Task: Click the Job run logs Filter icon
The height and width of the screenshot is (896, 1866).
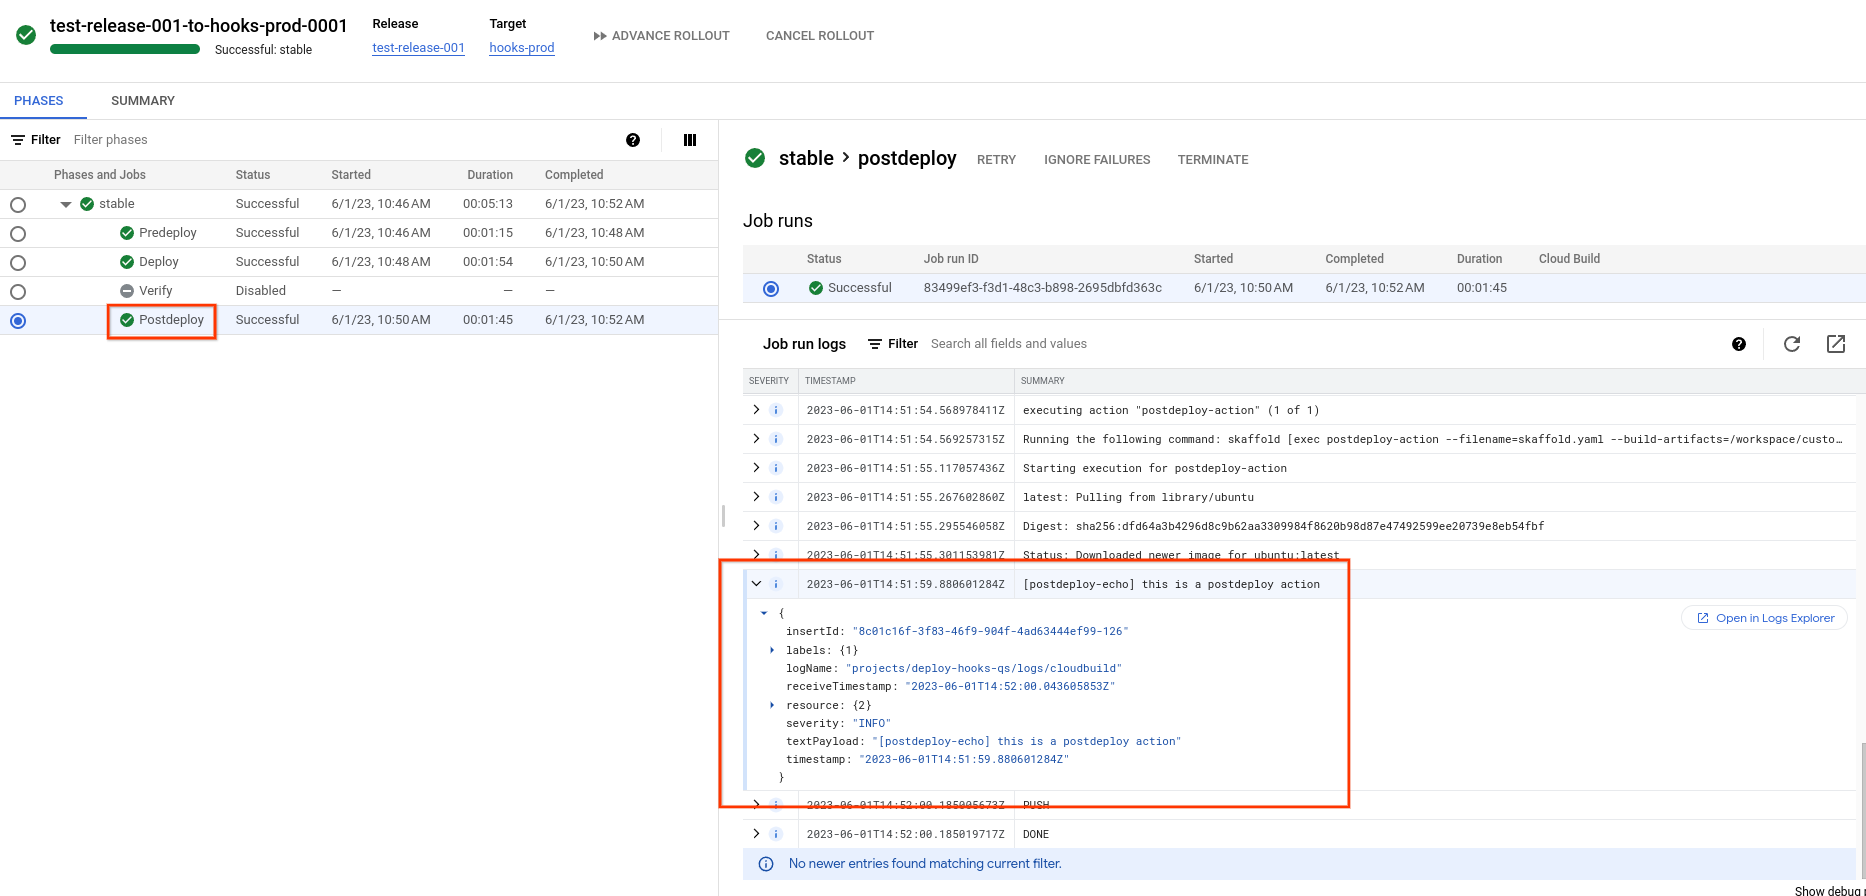Action: click(x=875, y=344)
